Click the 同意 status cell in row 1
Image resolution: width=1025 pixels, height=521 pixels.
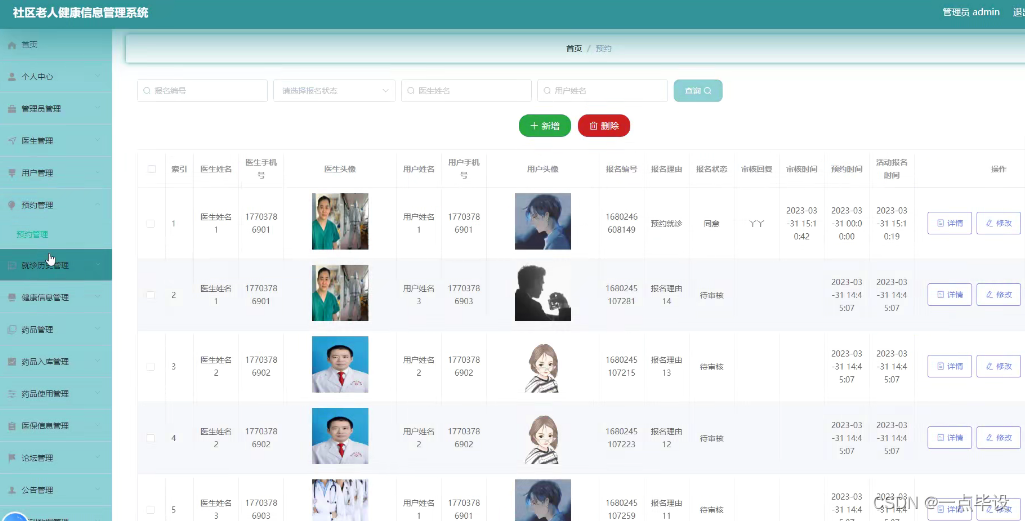tap(711, 224)
